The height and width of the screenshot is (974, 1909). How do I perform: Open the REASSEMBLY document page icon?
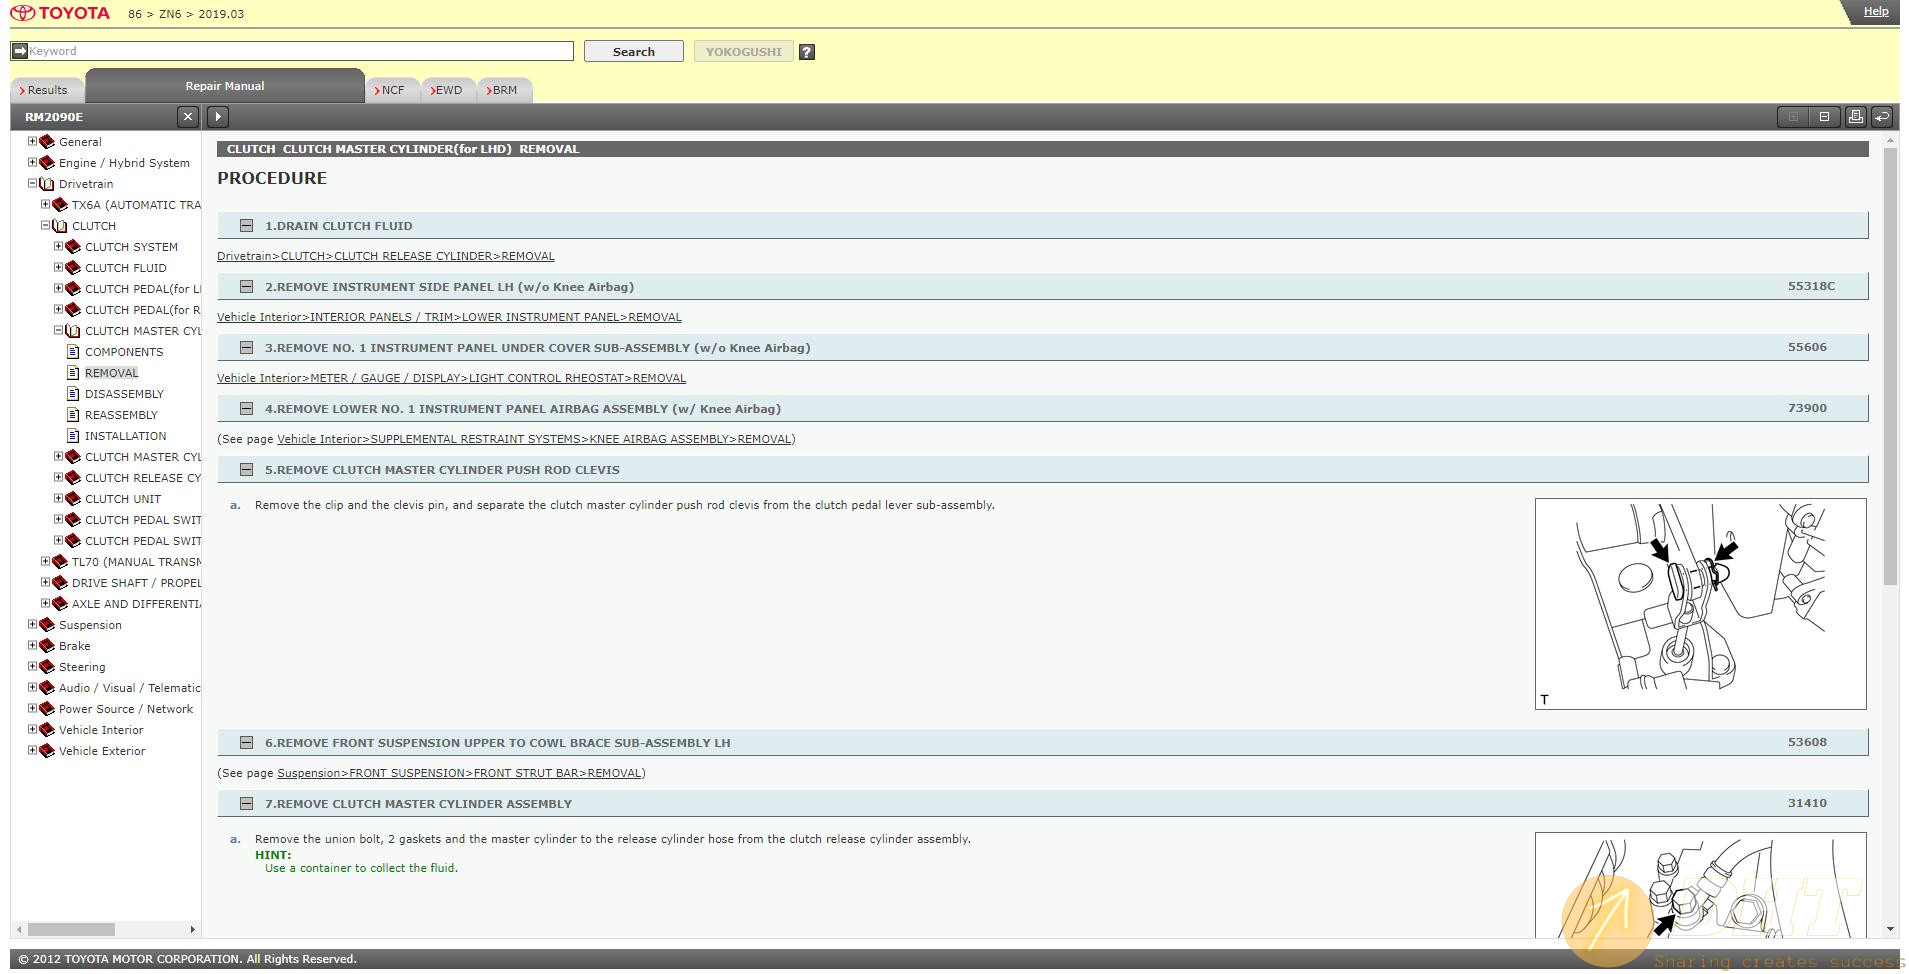tap(73, 415)
